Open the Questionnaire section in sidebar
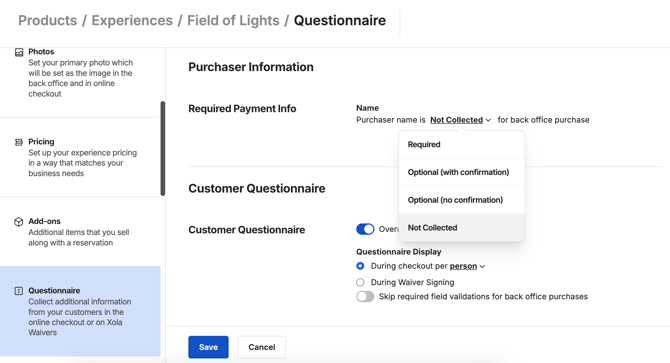Viewport: 670px width, 363px height. click(80, 311)
